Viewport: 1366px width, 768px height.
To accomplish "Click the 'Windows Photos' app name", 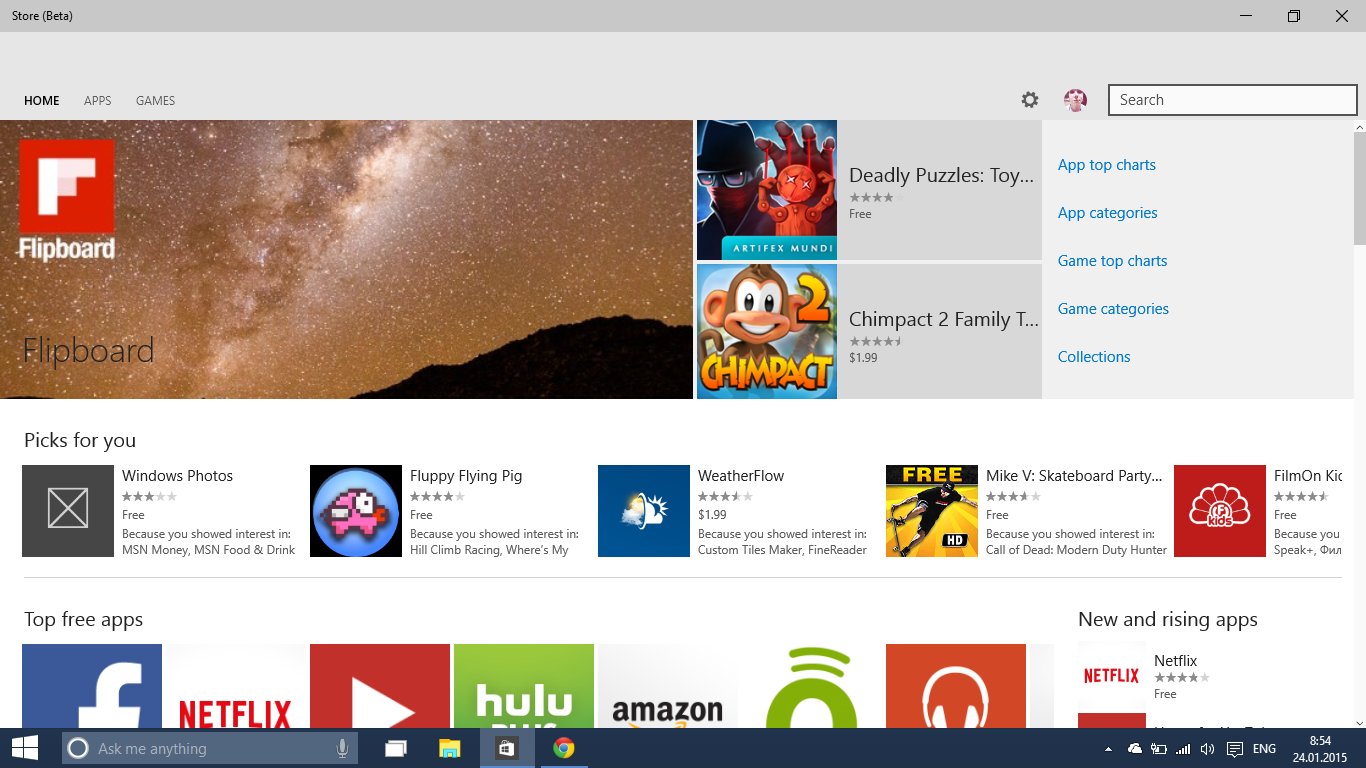I will point(177,476).
